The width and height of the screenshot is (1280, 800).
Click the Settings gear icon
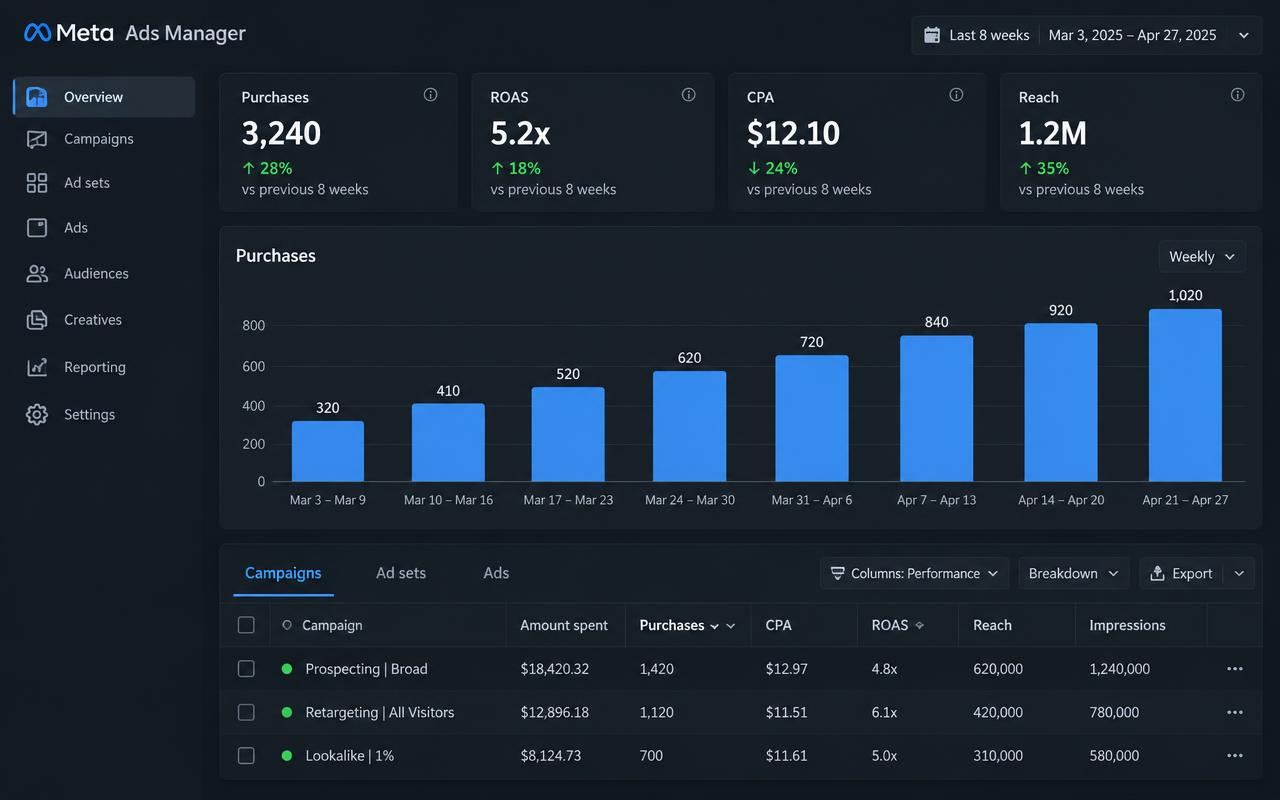tap(37, 415)
